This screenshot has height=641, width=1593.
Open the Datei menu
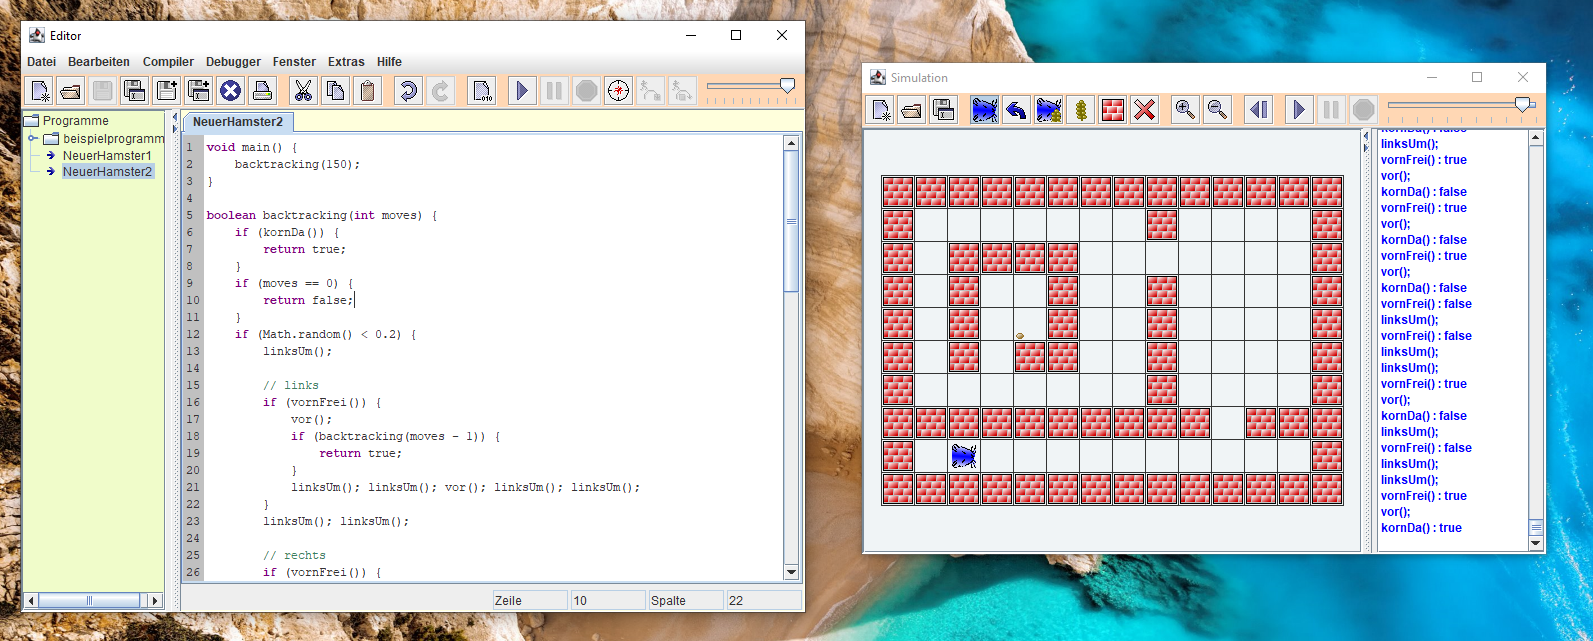(42, 62)
